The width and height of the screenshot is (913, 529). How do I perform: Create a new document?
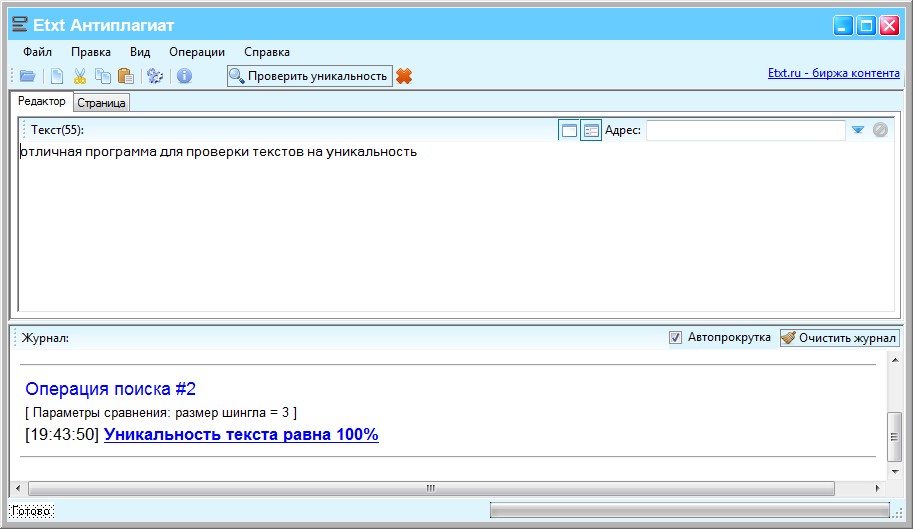(x=57, y=76)
